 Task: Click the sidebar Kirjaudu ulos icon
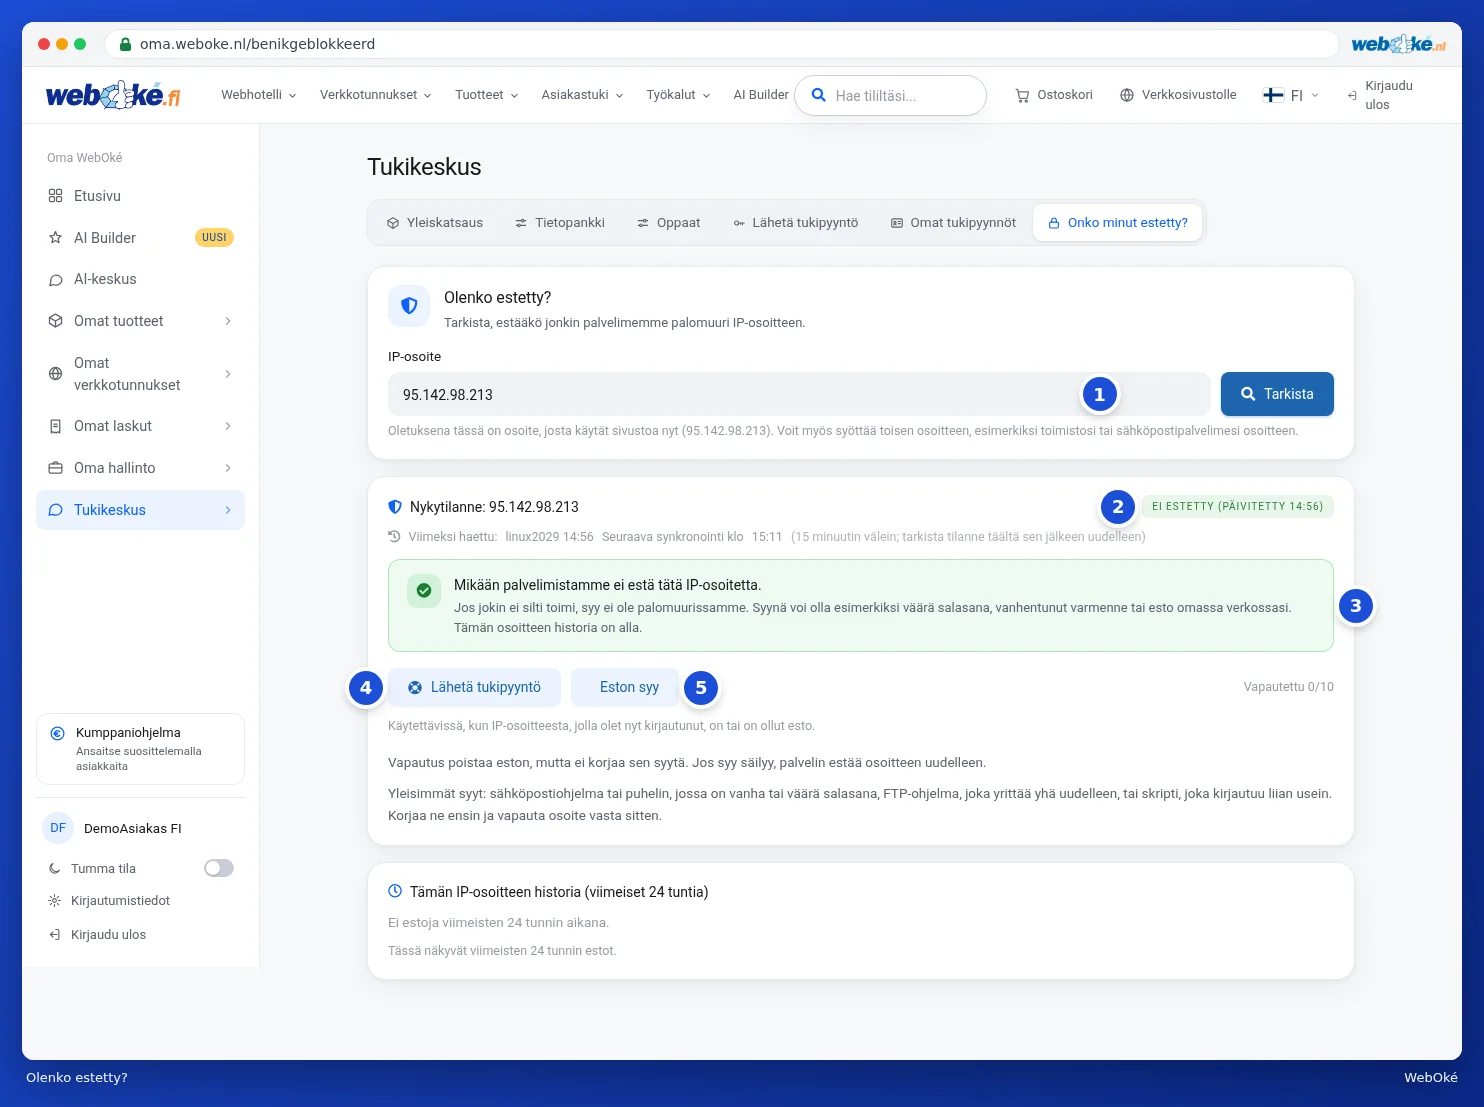click(55, 935)
